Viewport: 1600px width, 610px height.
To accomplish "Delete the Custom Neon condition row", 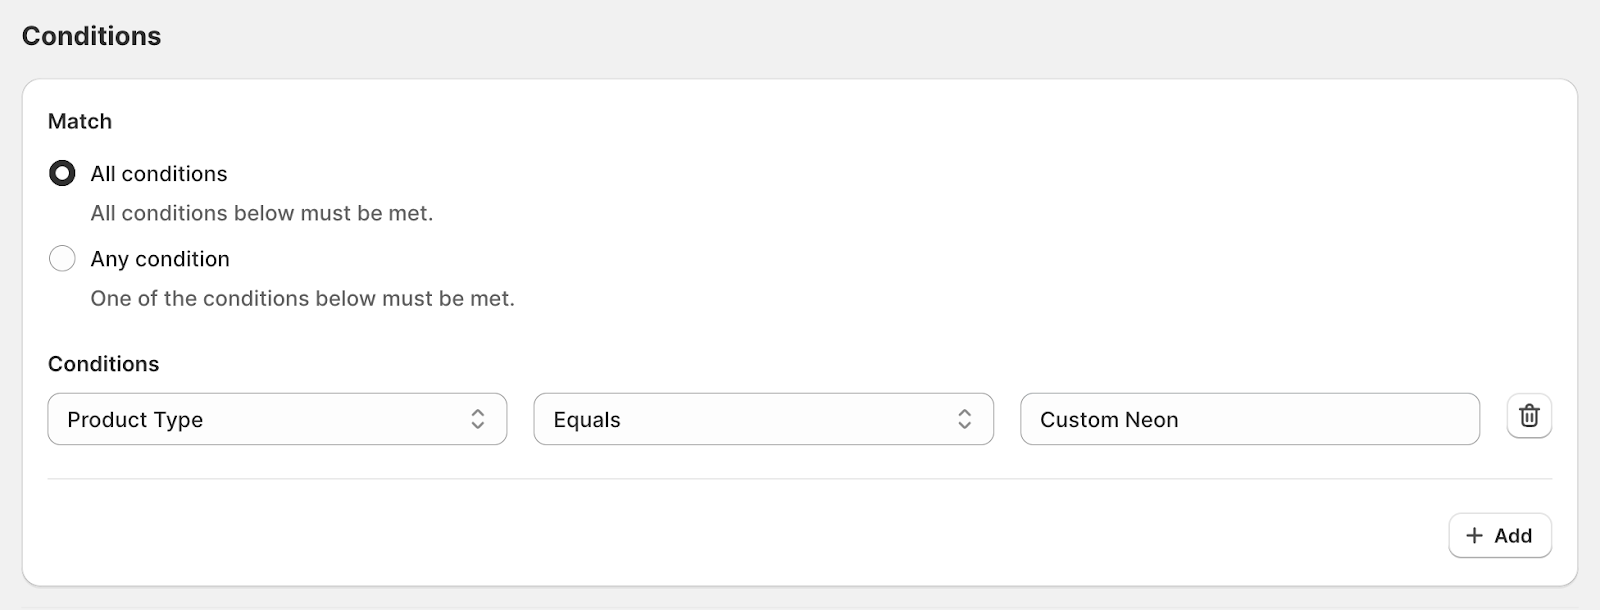I will pyautogui.click(x=1529, y=416).
